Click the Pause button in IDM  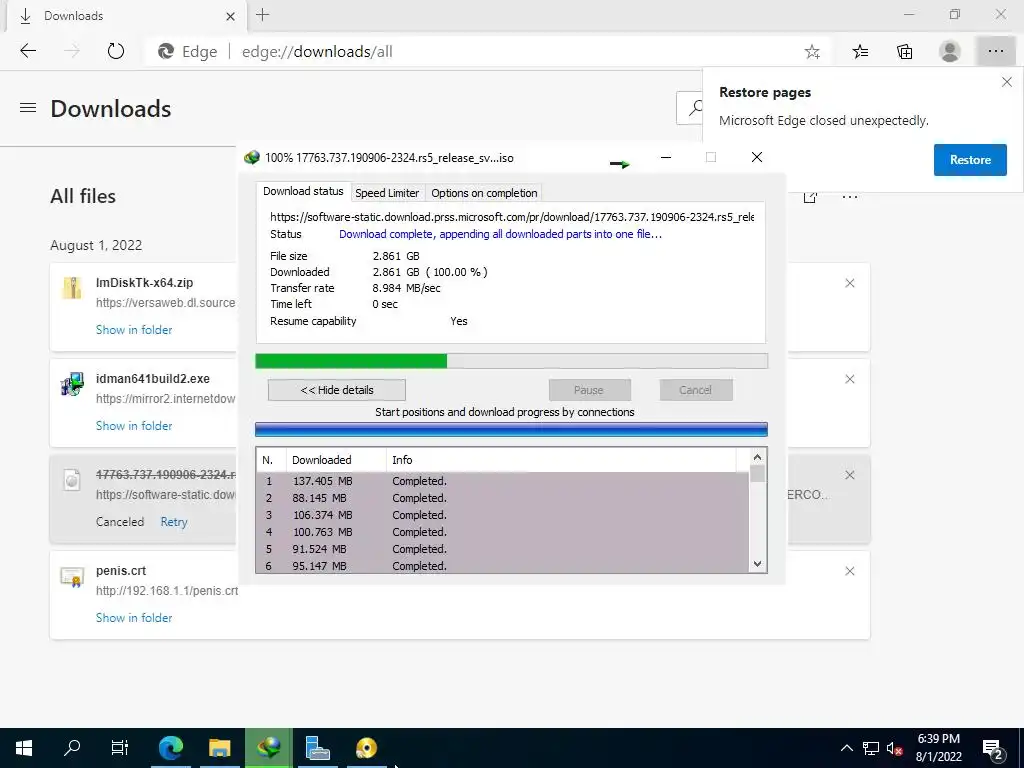pos(589,390)
